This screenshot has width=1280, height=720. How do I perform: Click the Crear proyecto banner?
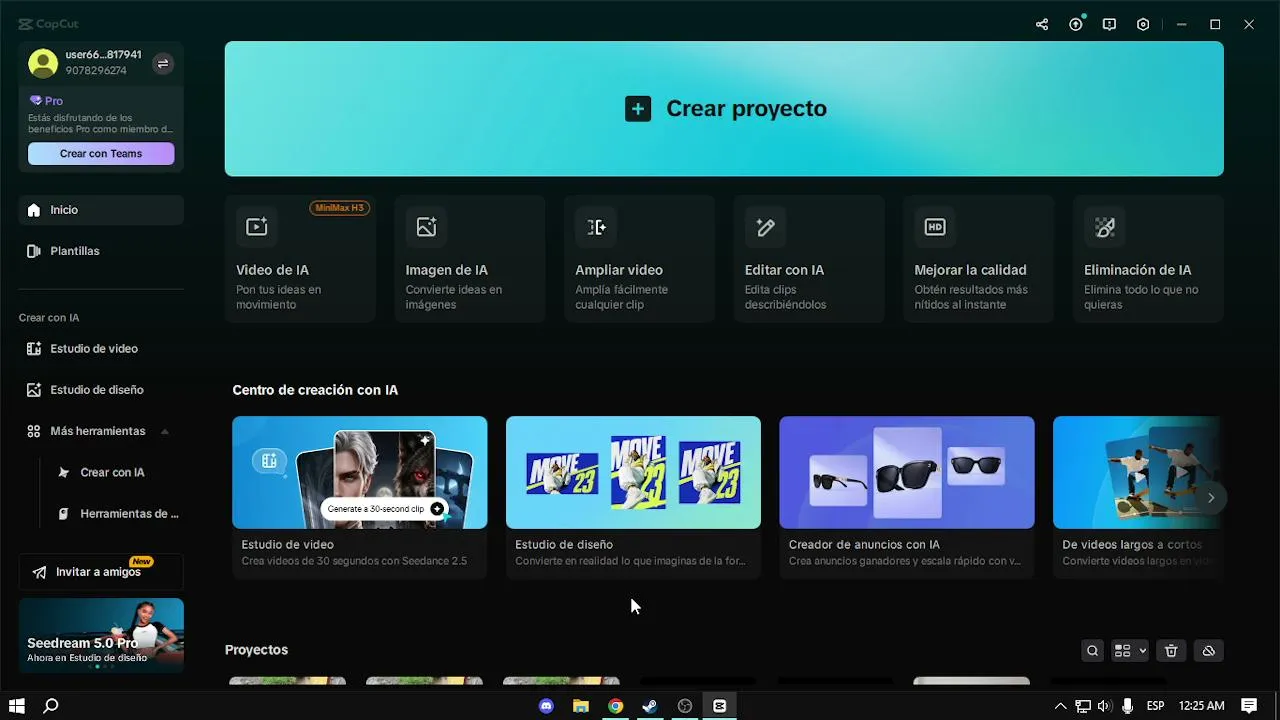(x=724, y=109)
